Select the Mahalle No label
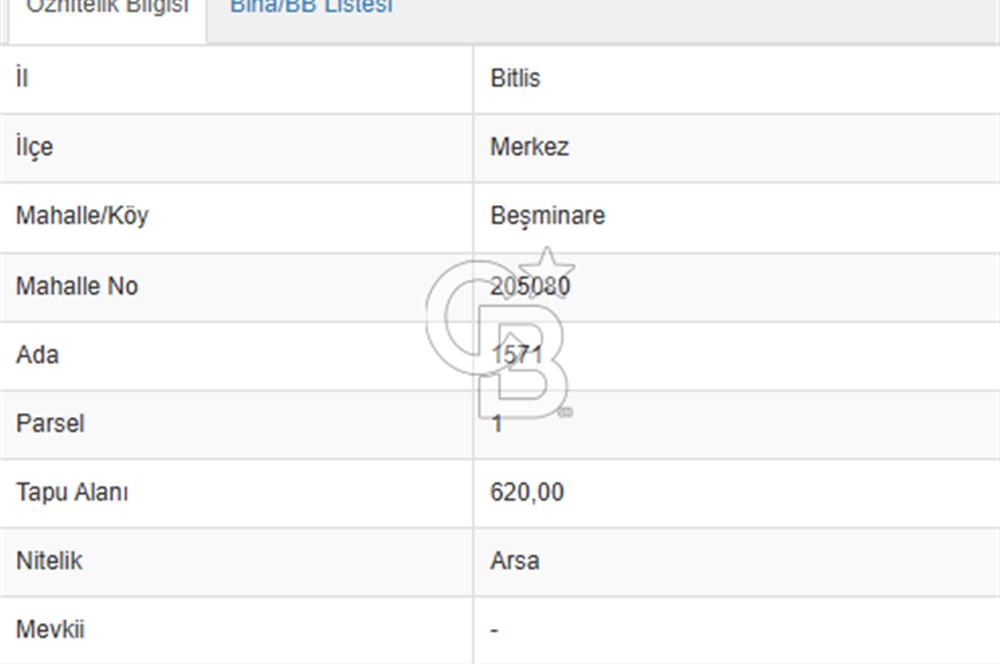This screenshot has height=664, width=1000. coord(77,286)
